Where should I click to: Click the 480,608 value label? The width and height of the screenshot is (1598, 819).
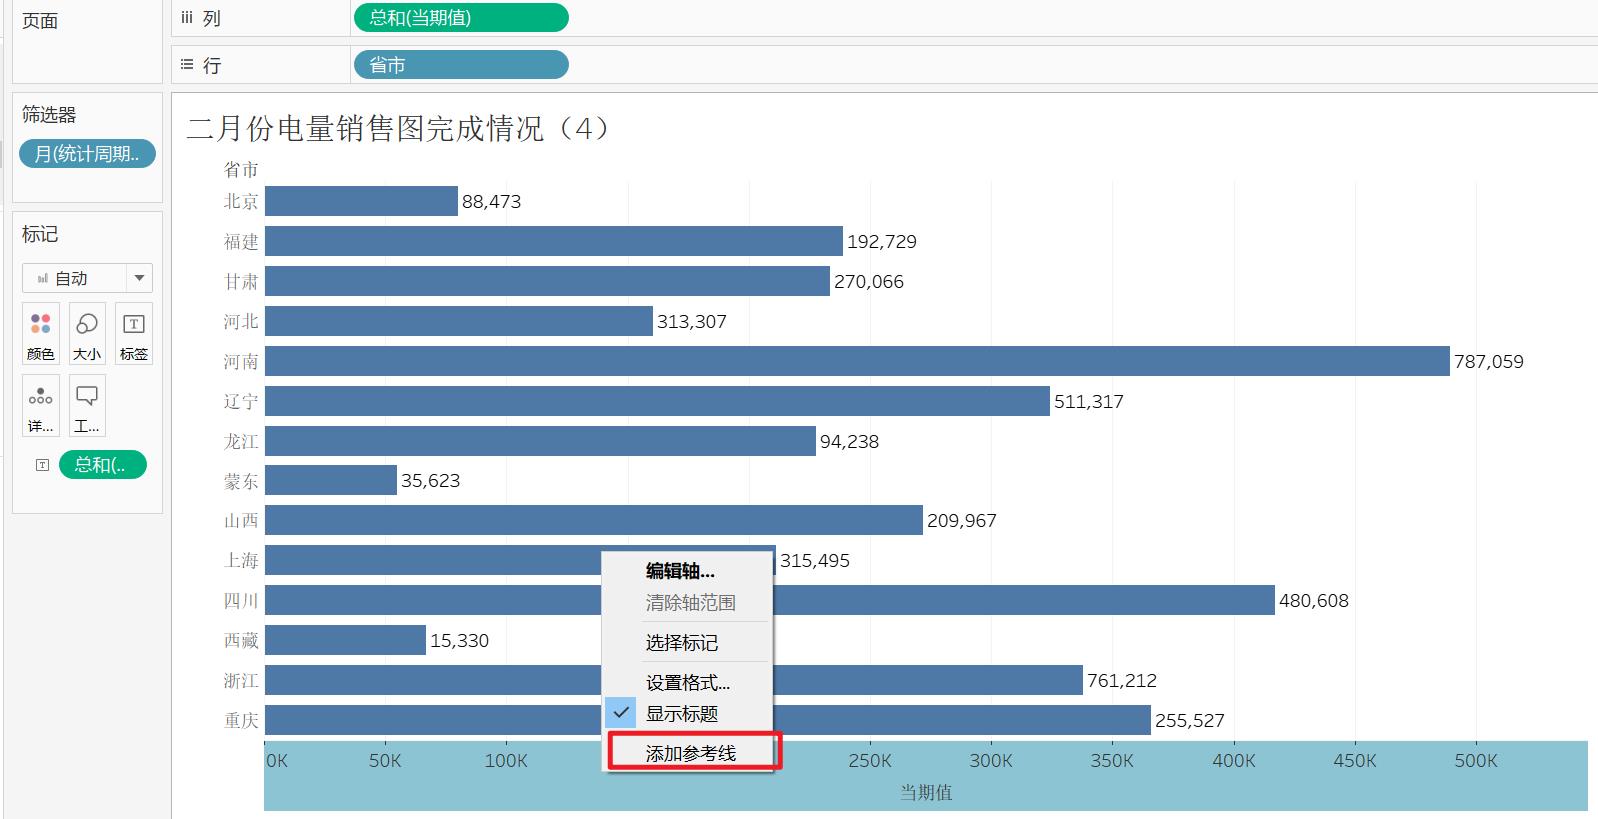1314,600
